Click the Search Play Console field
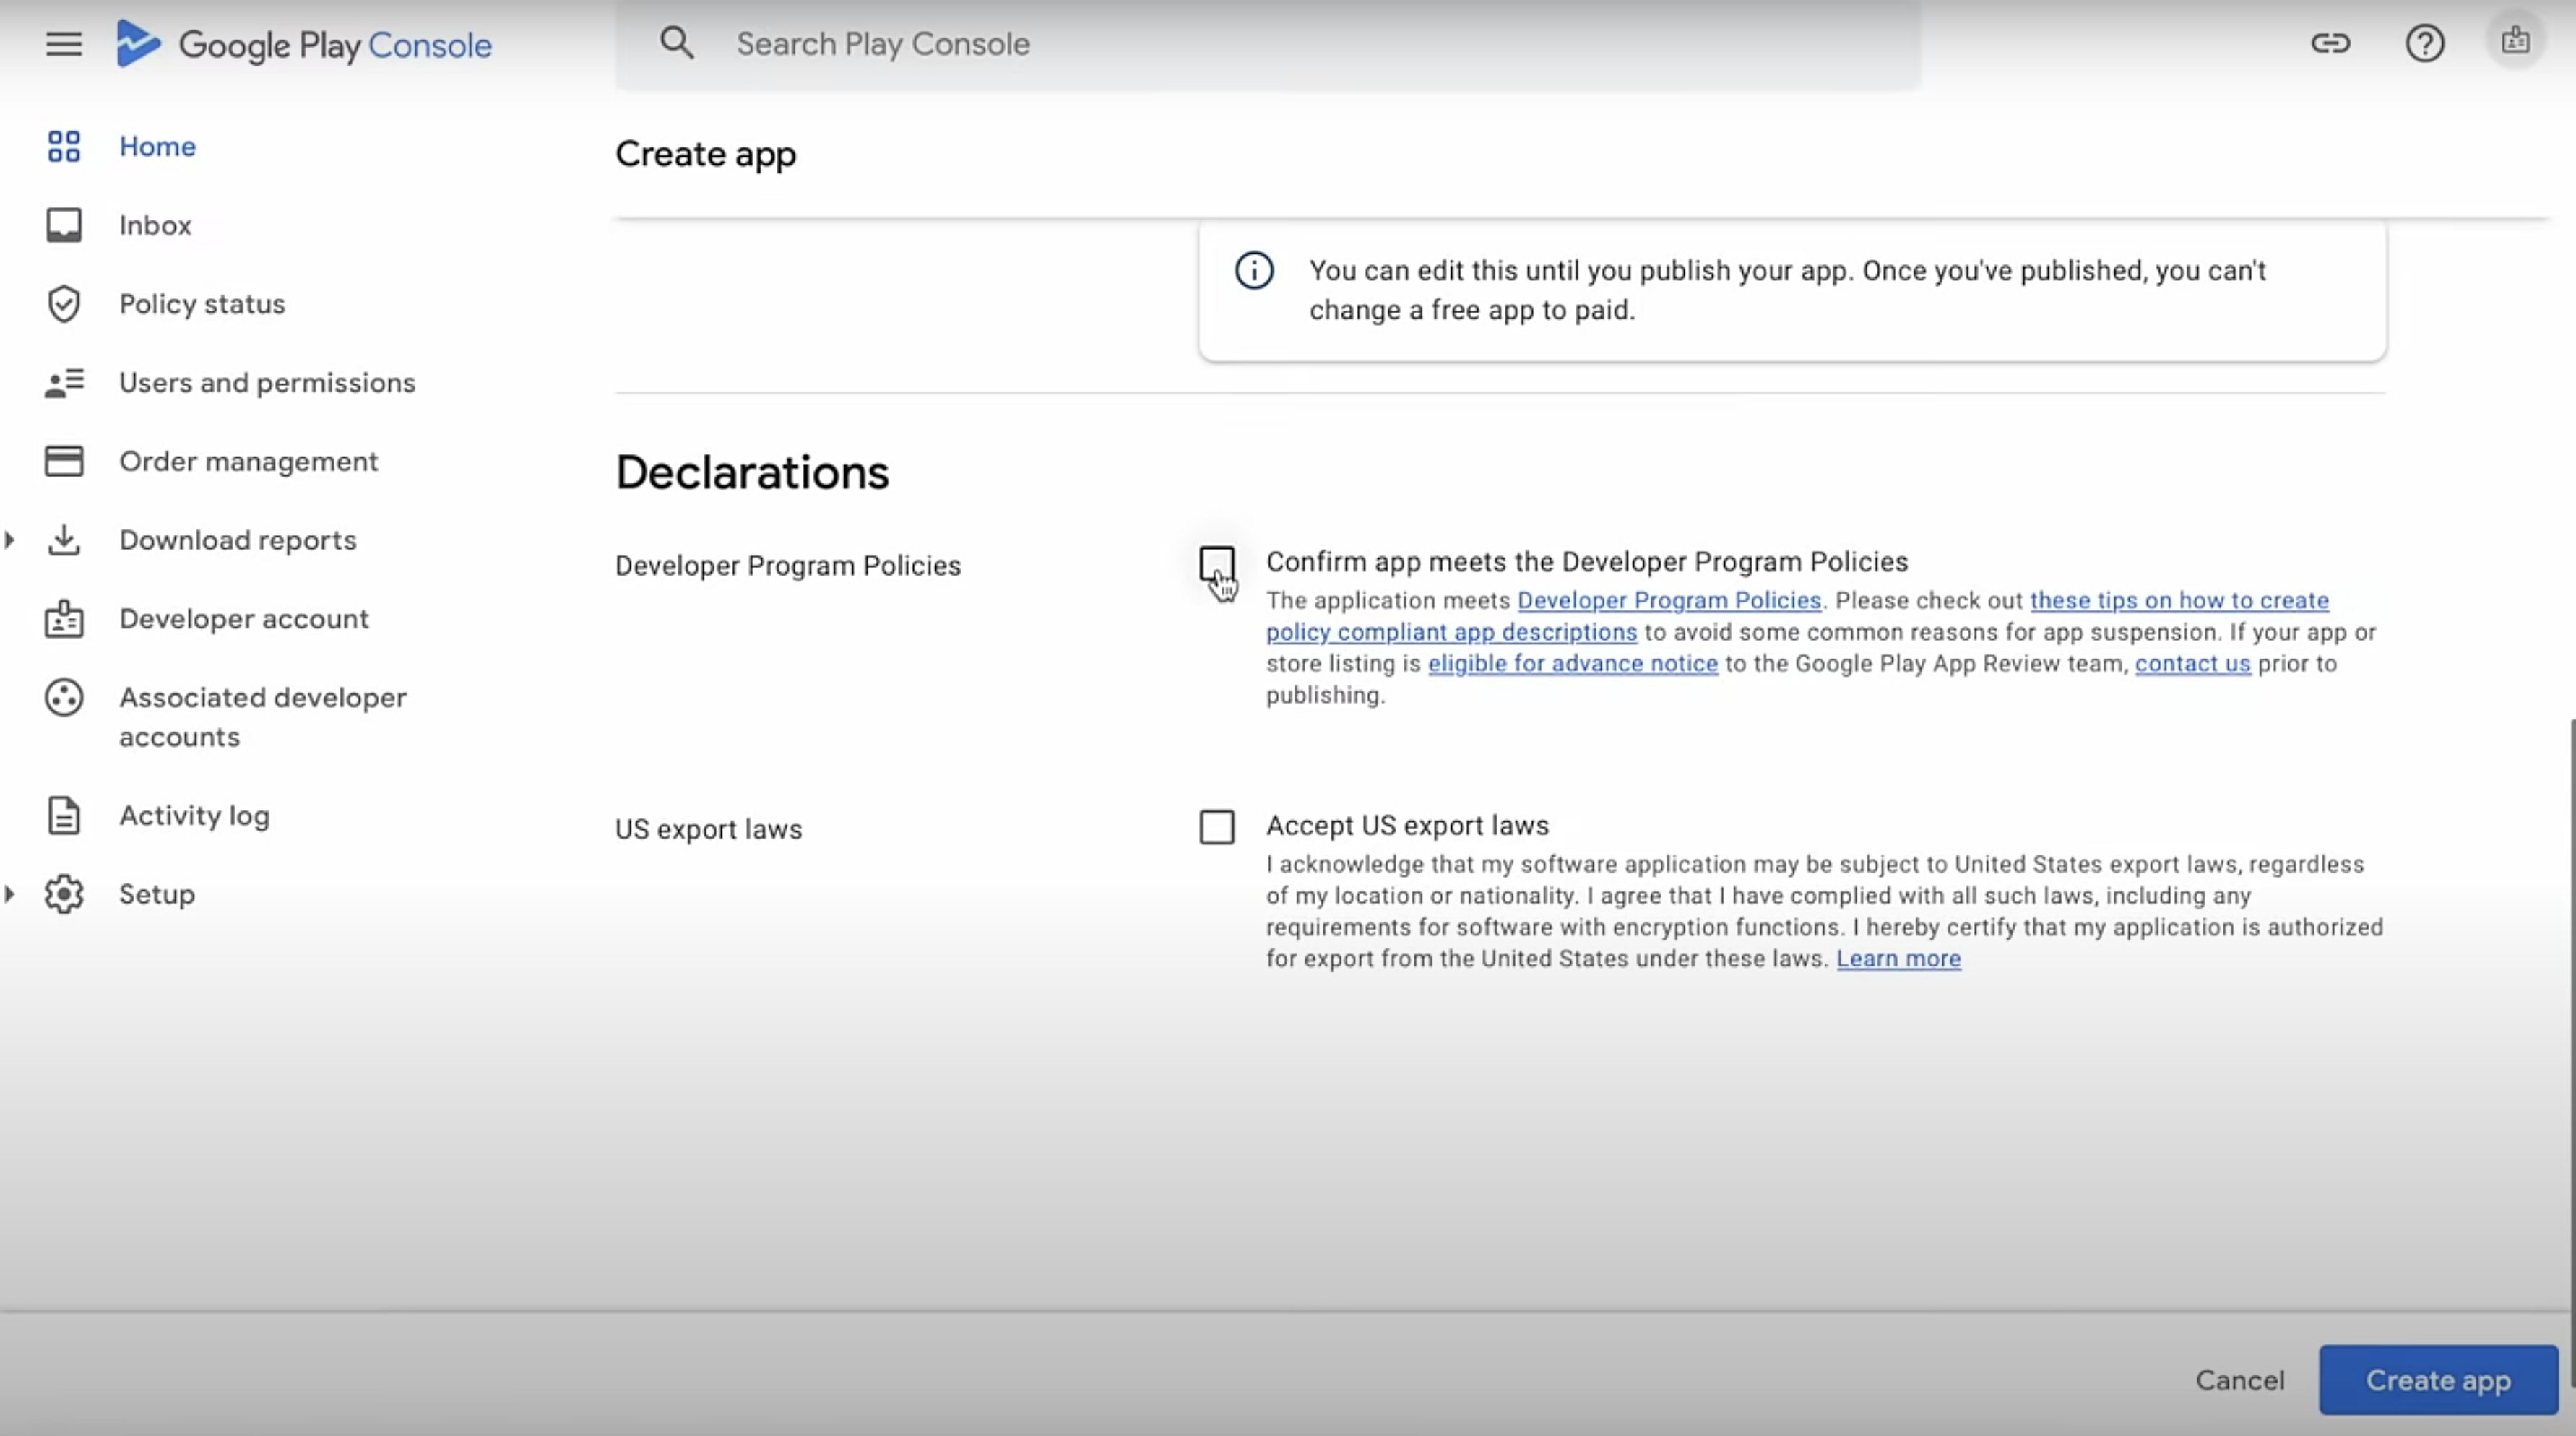2576x1436 pixels. 1267,45
